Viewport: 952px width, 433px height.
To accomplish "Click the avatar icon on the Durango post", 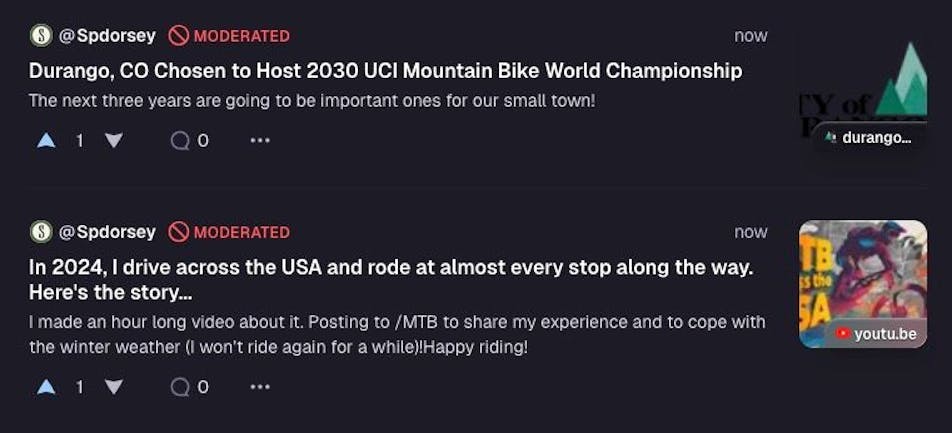I will (41, 36).
